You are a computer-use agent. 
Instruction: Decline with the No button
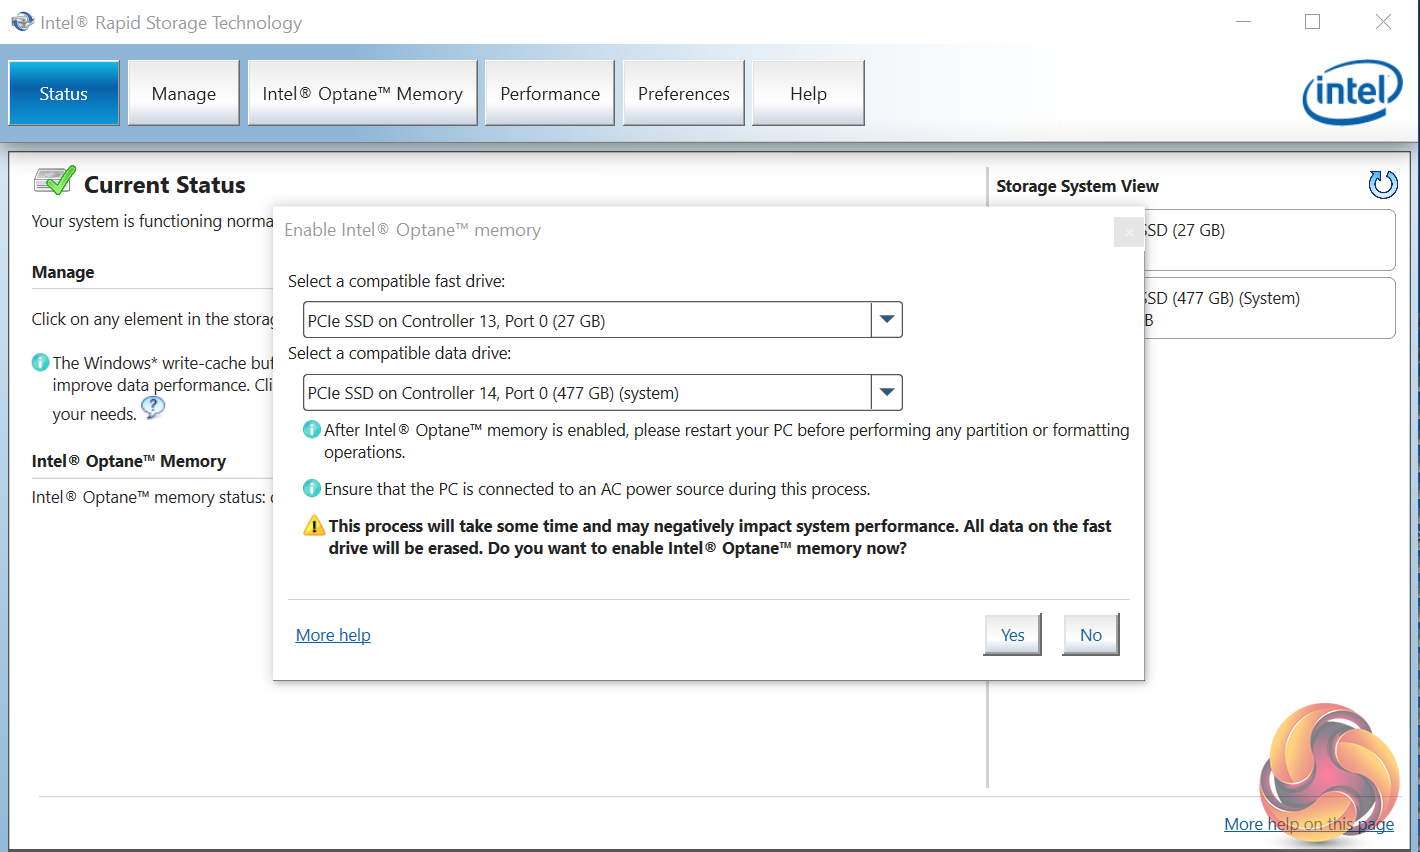(x=1091, y=635)
